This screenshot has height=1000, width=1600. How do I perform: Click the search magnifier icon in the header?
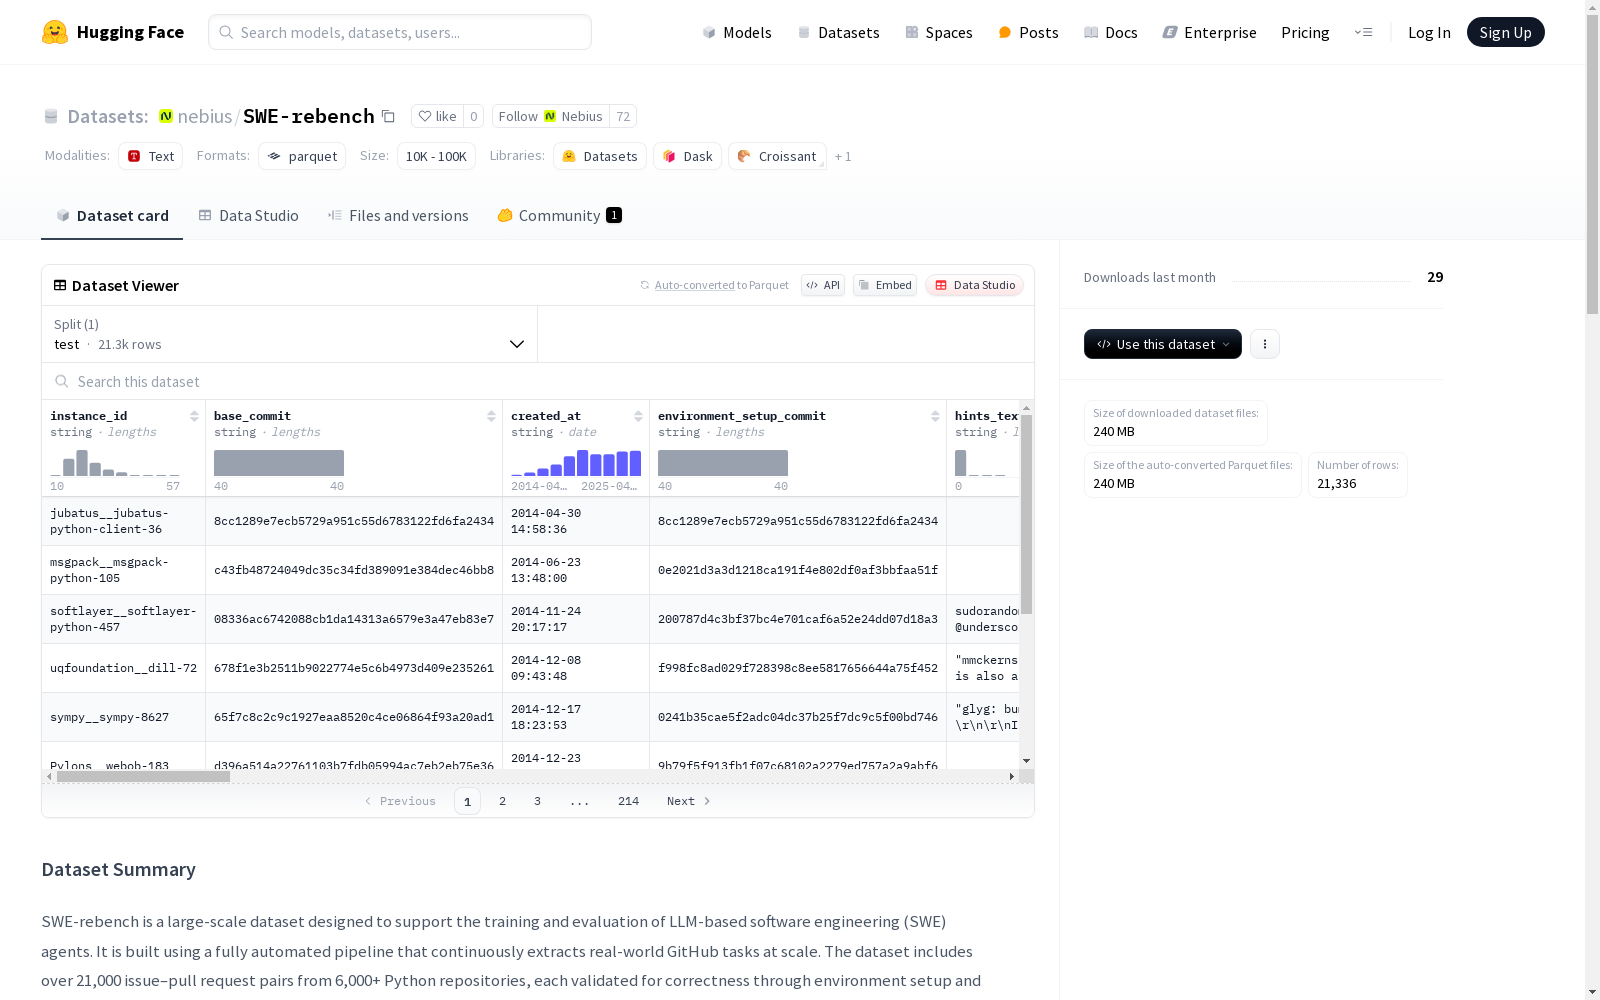[226, 32]
